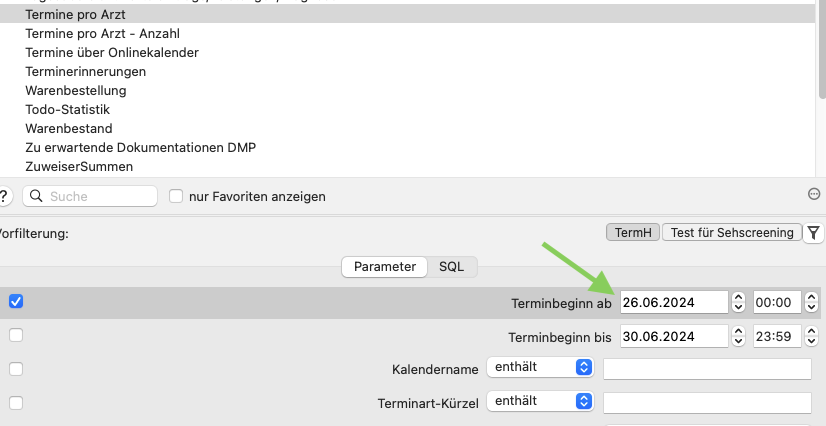Uncheck the Terminbeginn ab checkbox
Image resolution: width=826 pixels, height=426 pixels.
click(16, 302)
